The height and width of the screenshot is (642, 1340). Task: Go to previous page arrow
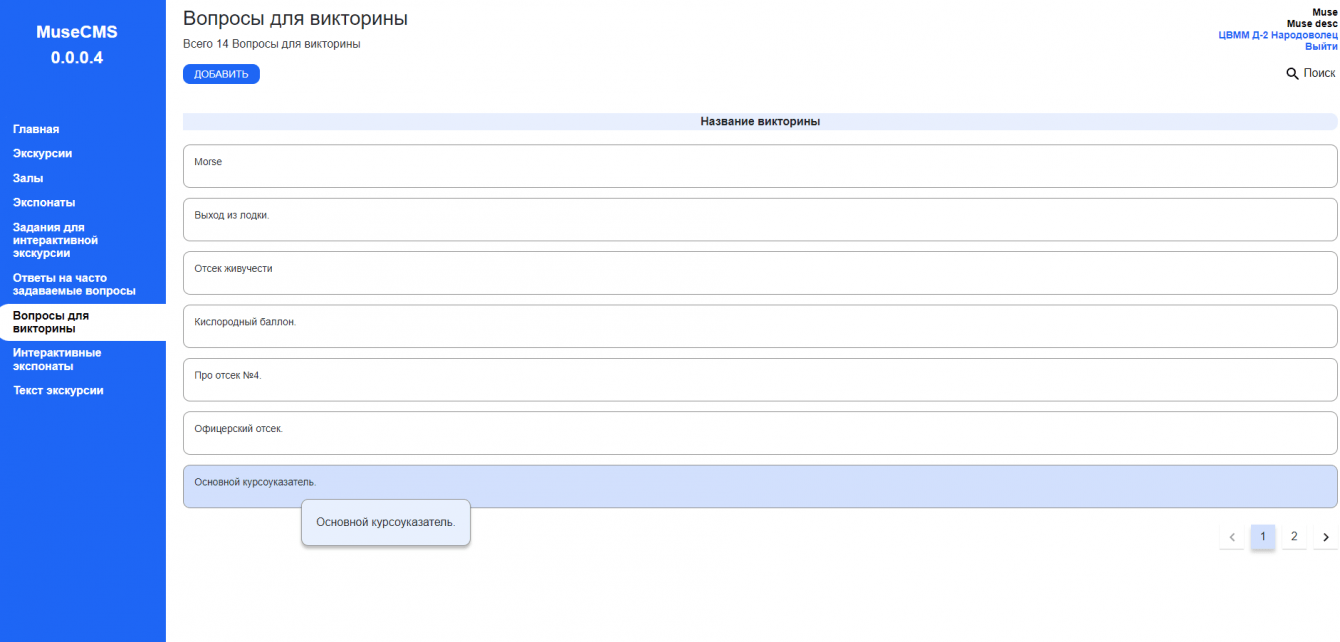(1232, 537)
